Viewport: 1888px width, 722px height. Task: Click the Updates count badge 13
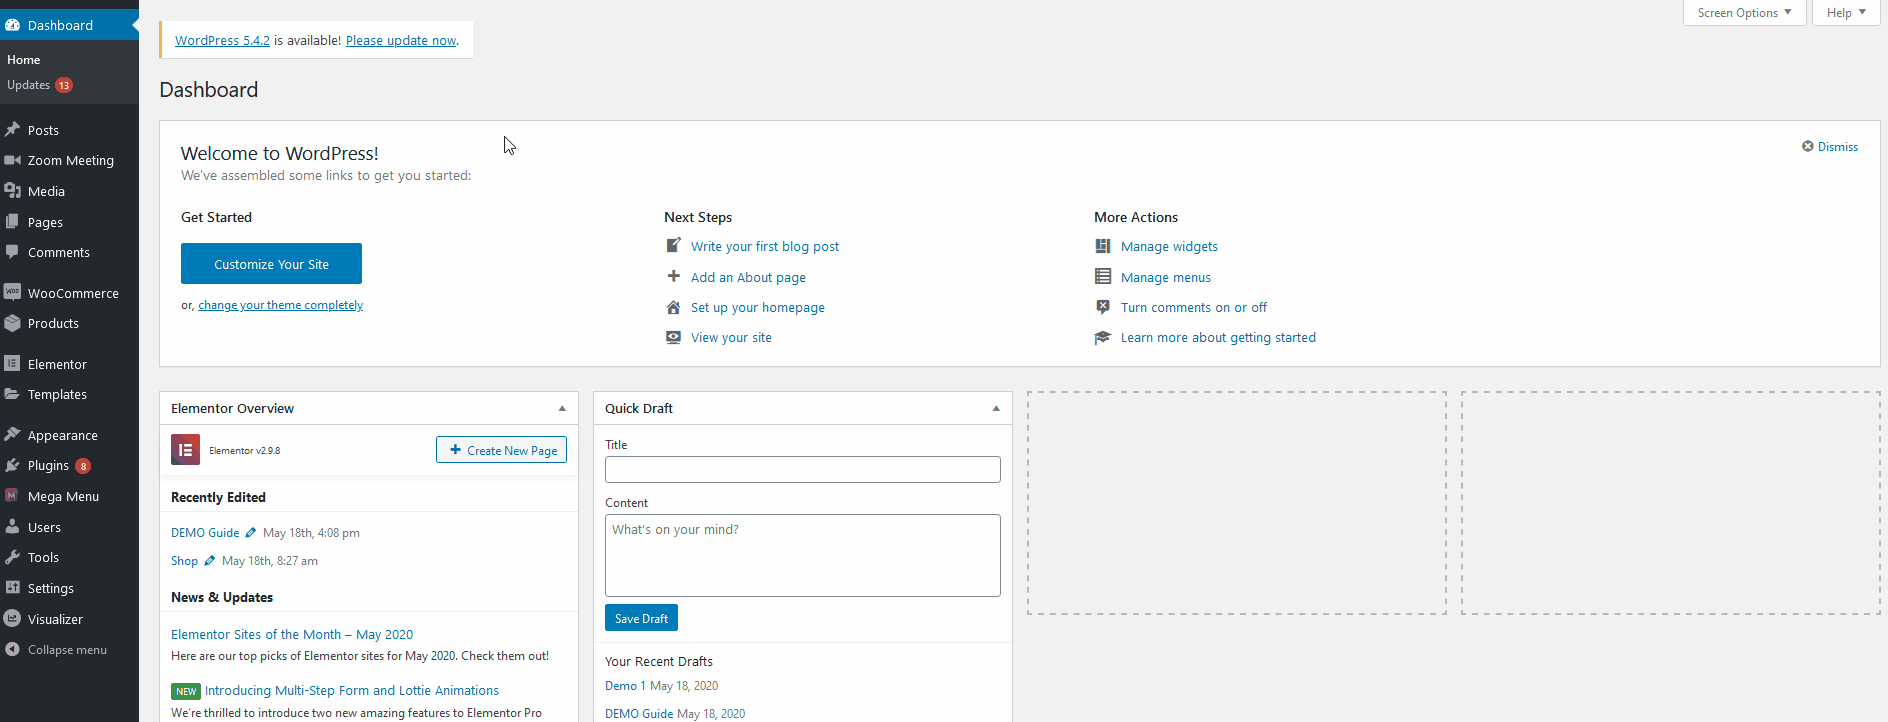[x=64, y=85]
